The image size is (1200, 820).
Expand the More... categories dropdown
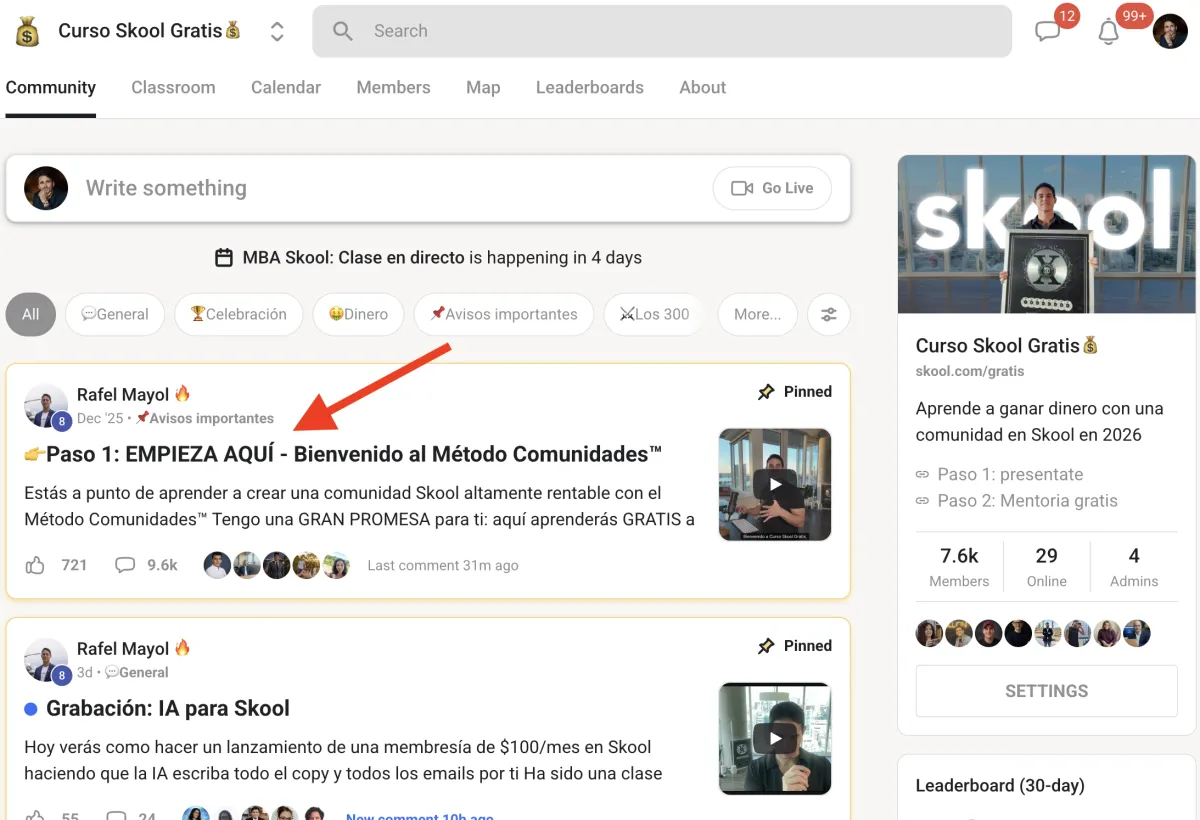(758, 314)
